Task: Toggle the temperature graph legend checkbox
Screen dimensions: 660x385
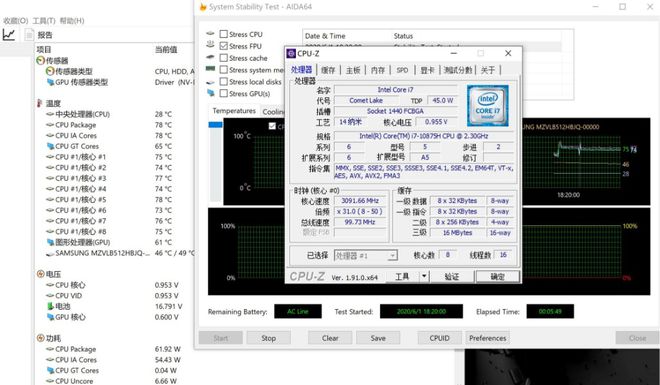Action: [x=272, y=126]
